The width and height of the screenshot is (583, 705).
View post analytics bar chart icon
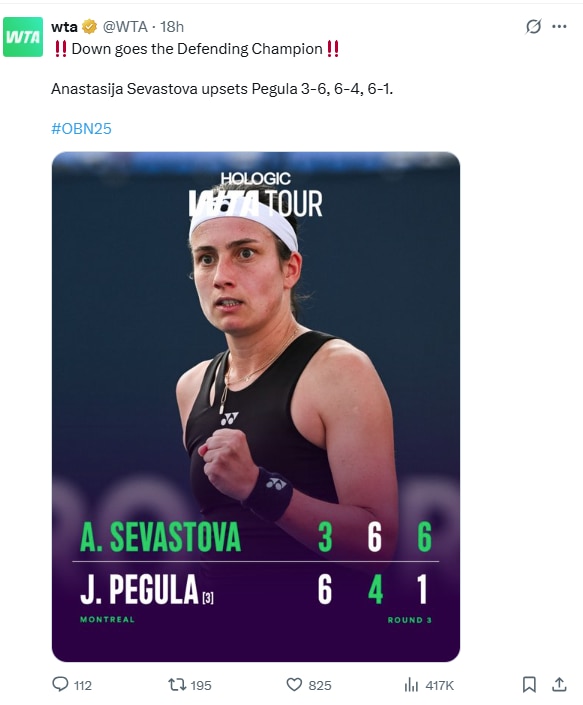(x=411, y=685)
